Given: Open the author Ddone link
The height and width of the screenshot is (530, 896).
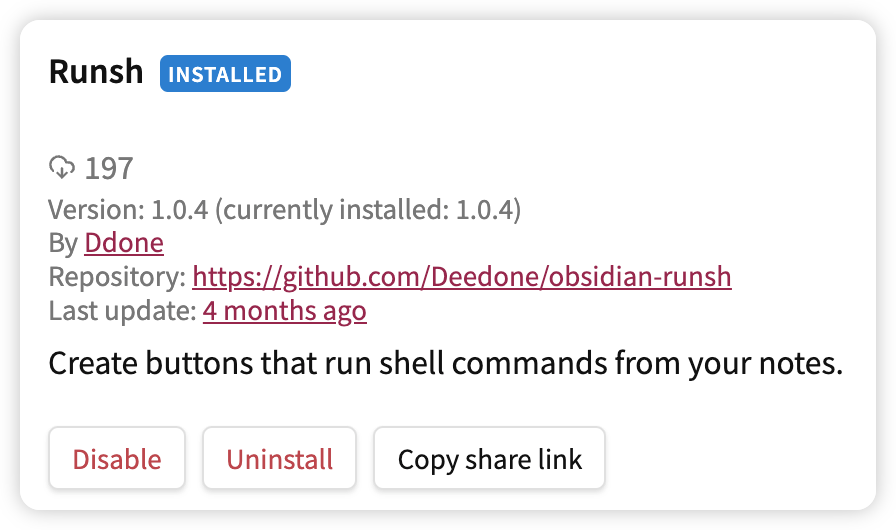Looking at the screenshot, I should pyautogui.click(x=124, y=243).
